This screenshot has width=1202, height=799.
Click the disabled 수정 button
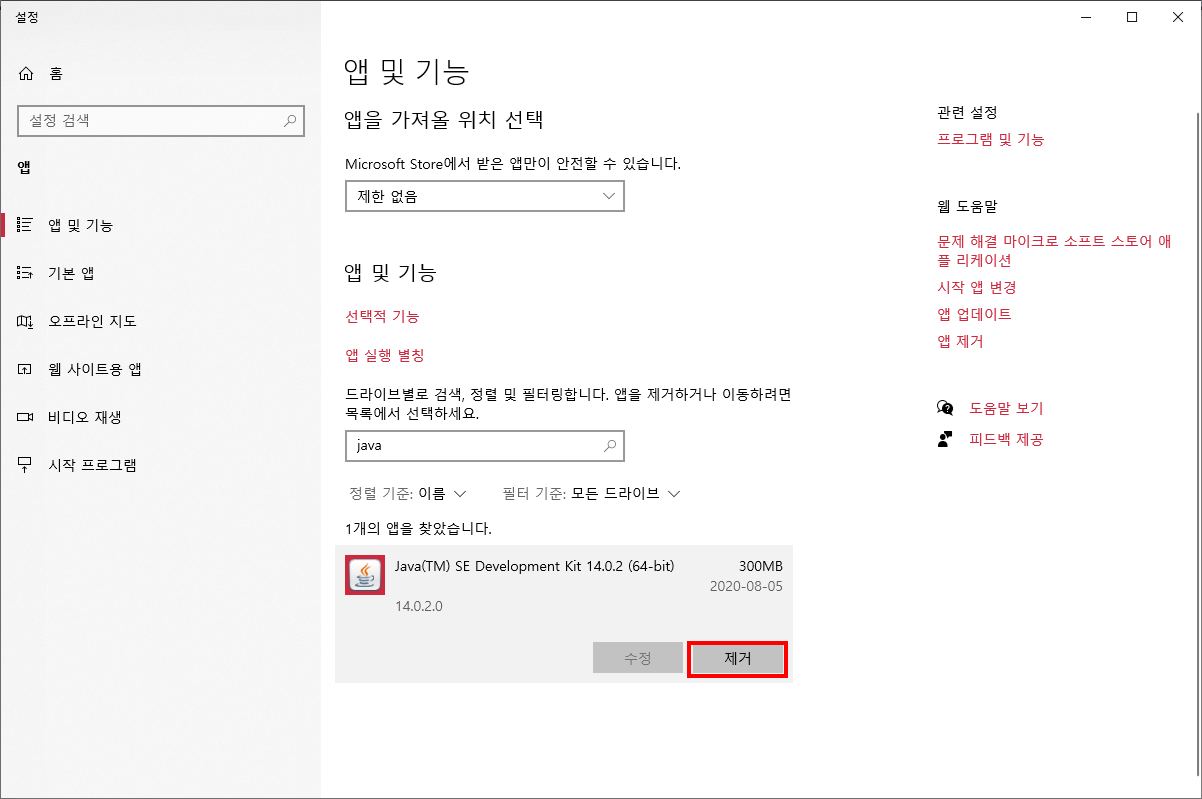(638, 658)
